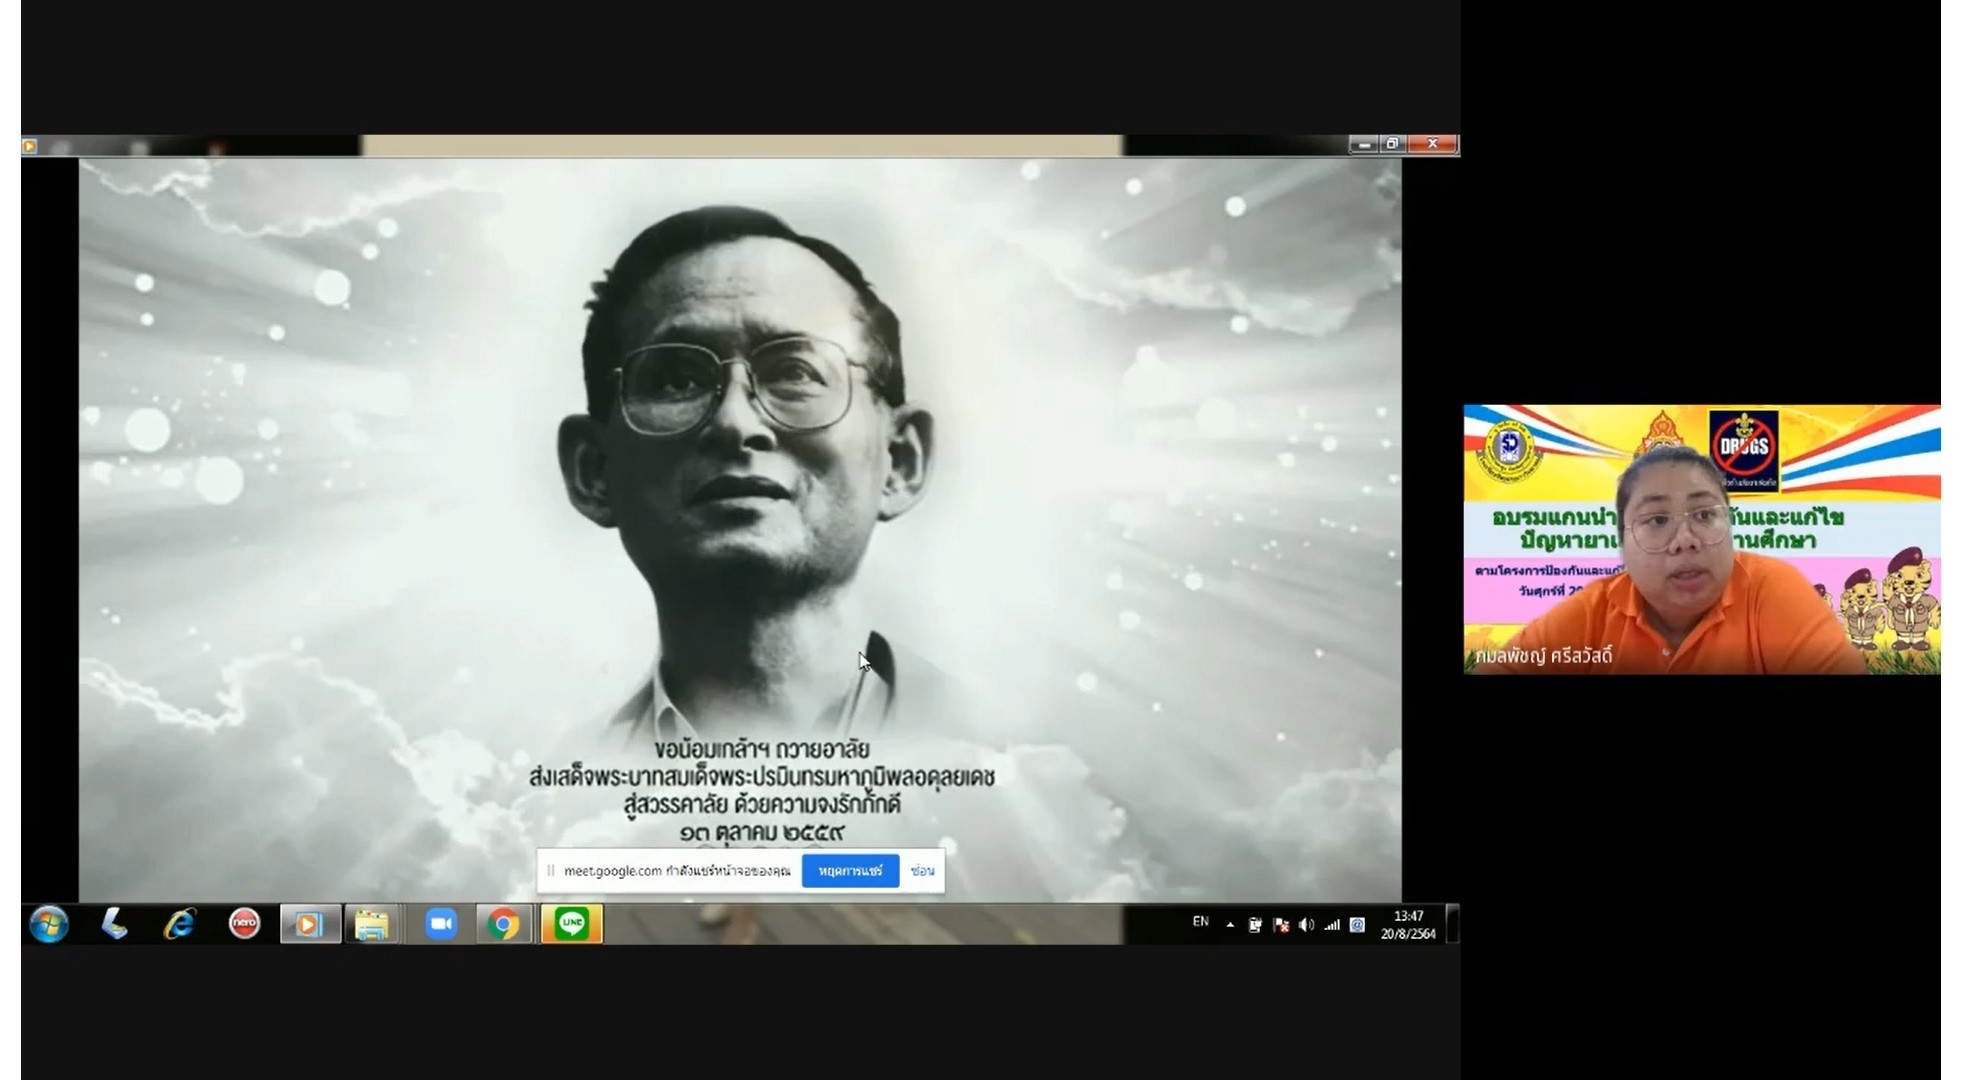Open Zoom from the taskbar

pyautogui.click(x=440, y=924)
